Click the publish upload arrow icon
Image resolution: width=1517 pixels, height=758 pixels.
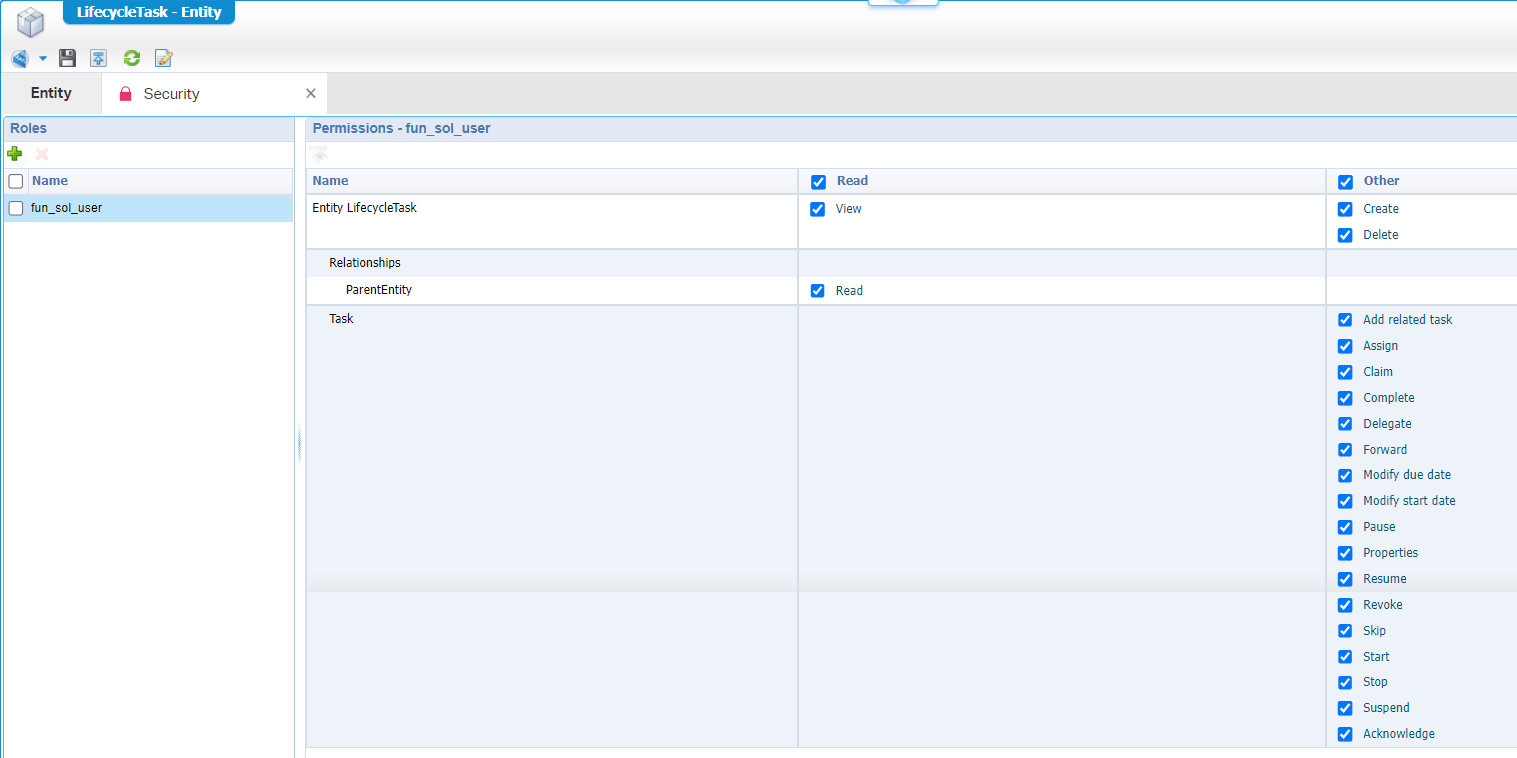[98, 58]
